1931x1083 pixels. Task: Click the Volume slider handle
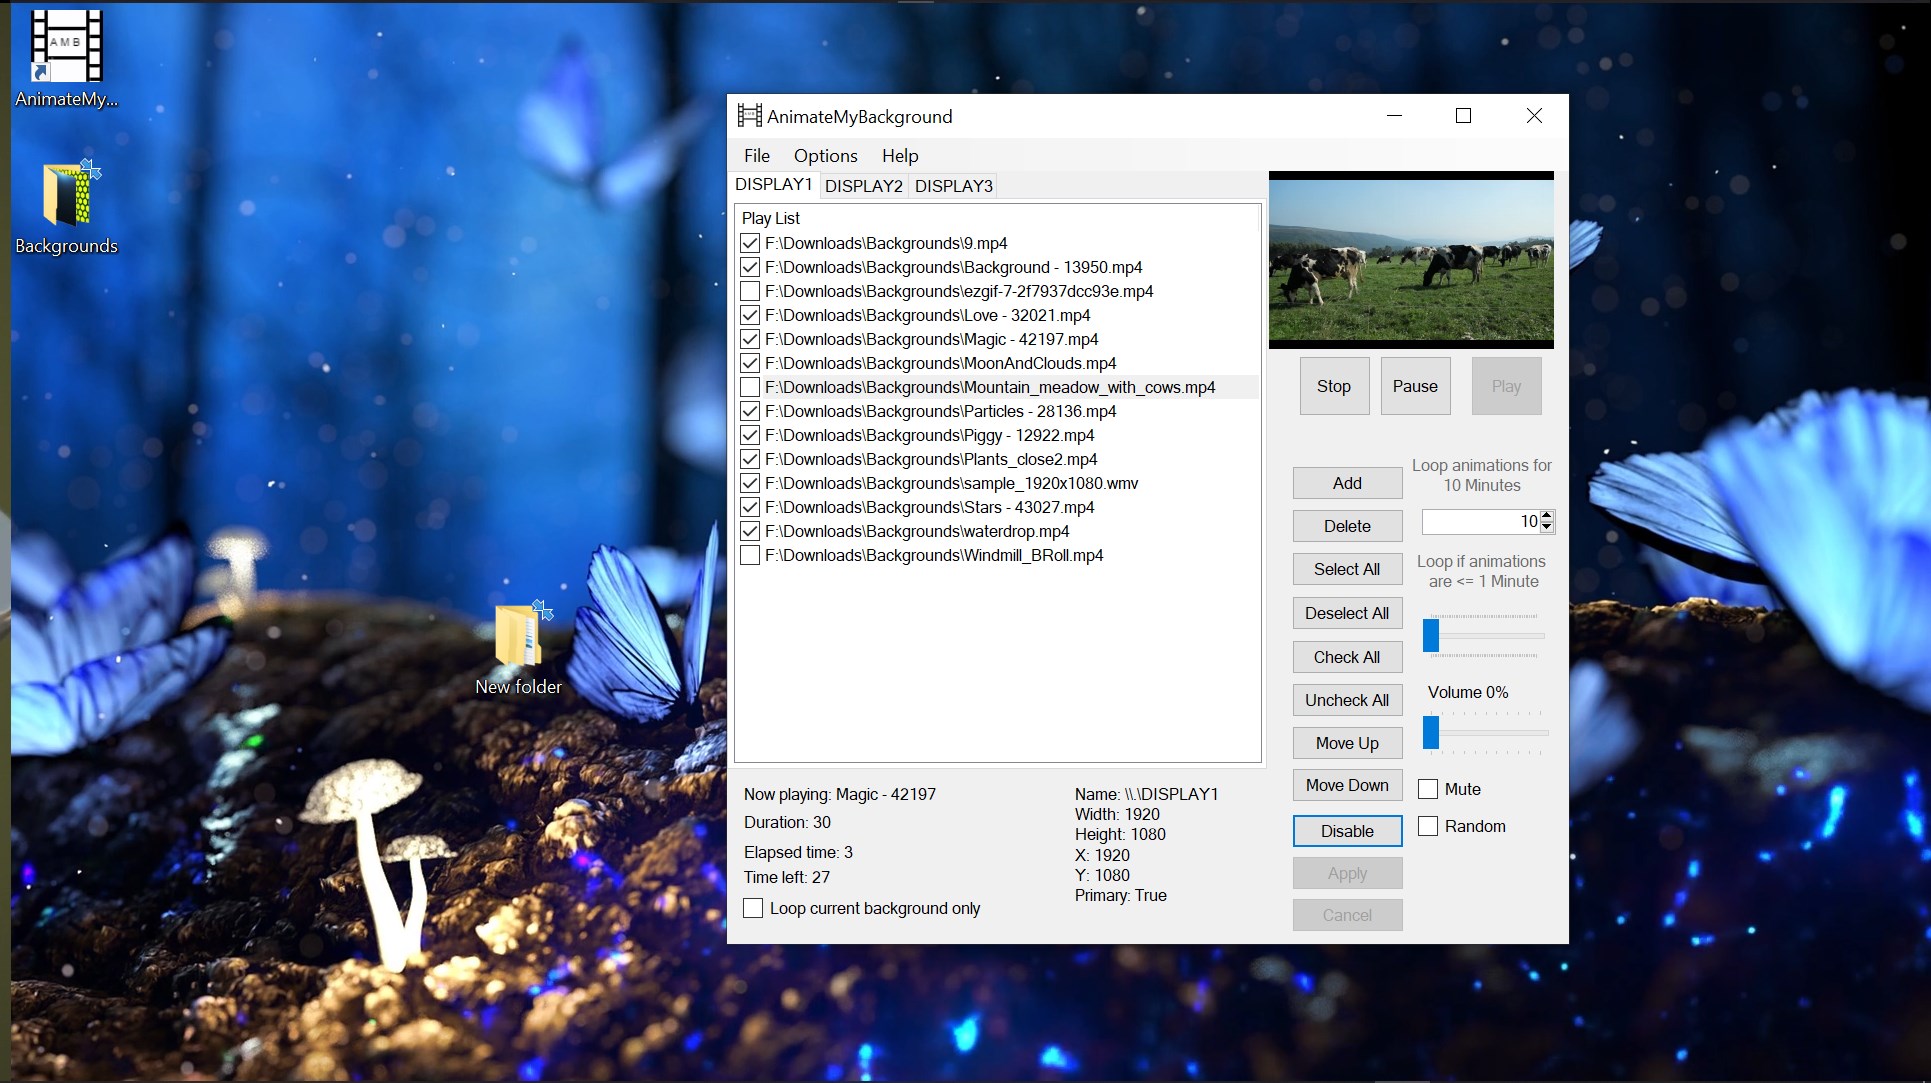click(1431, 732)
